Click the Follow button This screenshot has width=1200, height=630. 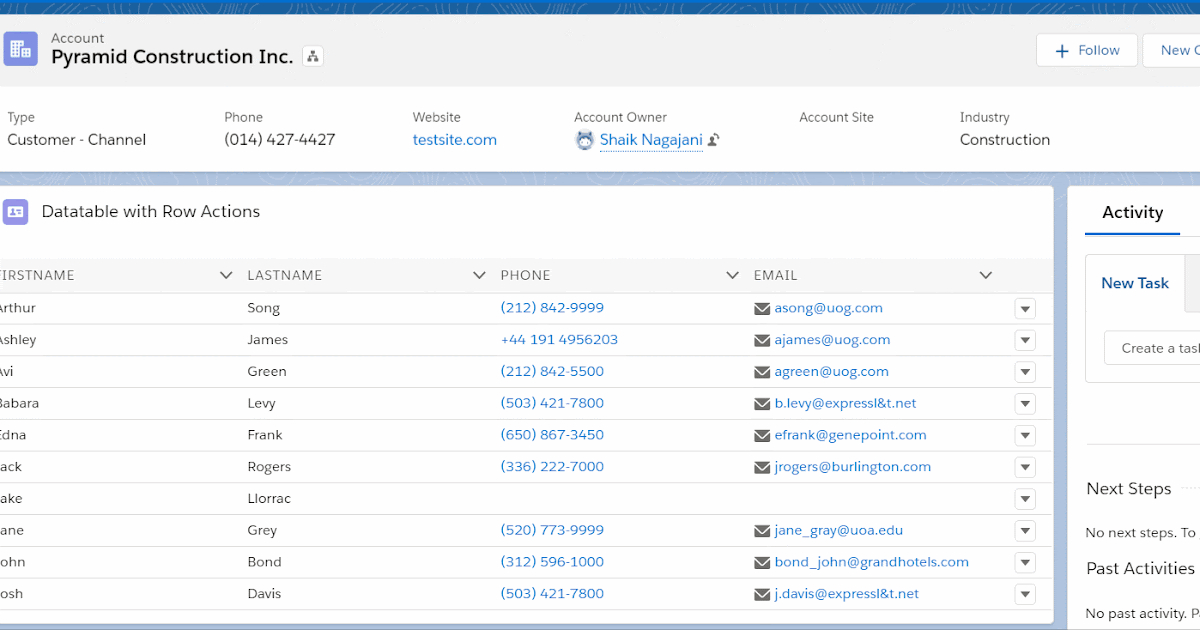(1086, 49)
